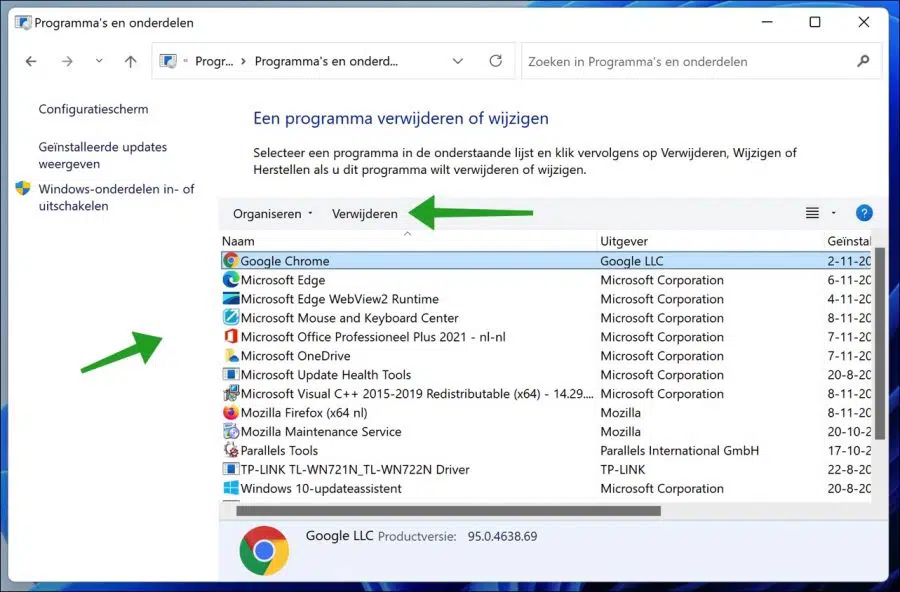The image size is (900, 592).
Task: Click the TP-LINK publisher cell
Action: [623, 469]
